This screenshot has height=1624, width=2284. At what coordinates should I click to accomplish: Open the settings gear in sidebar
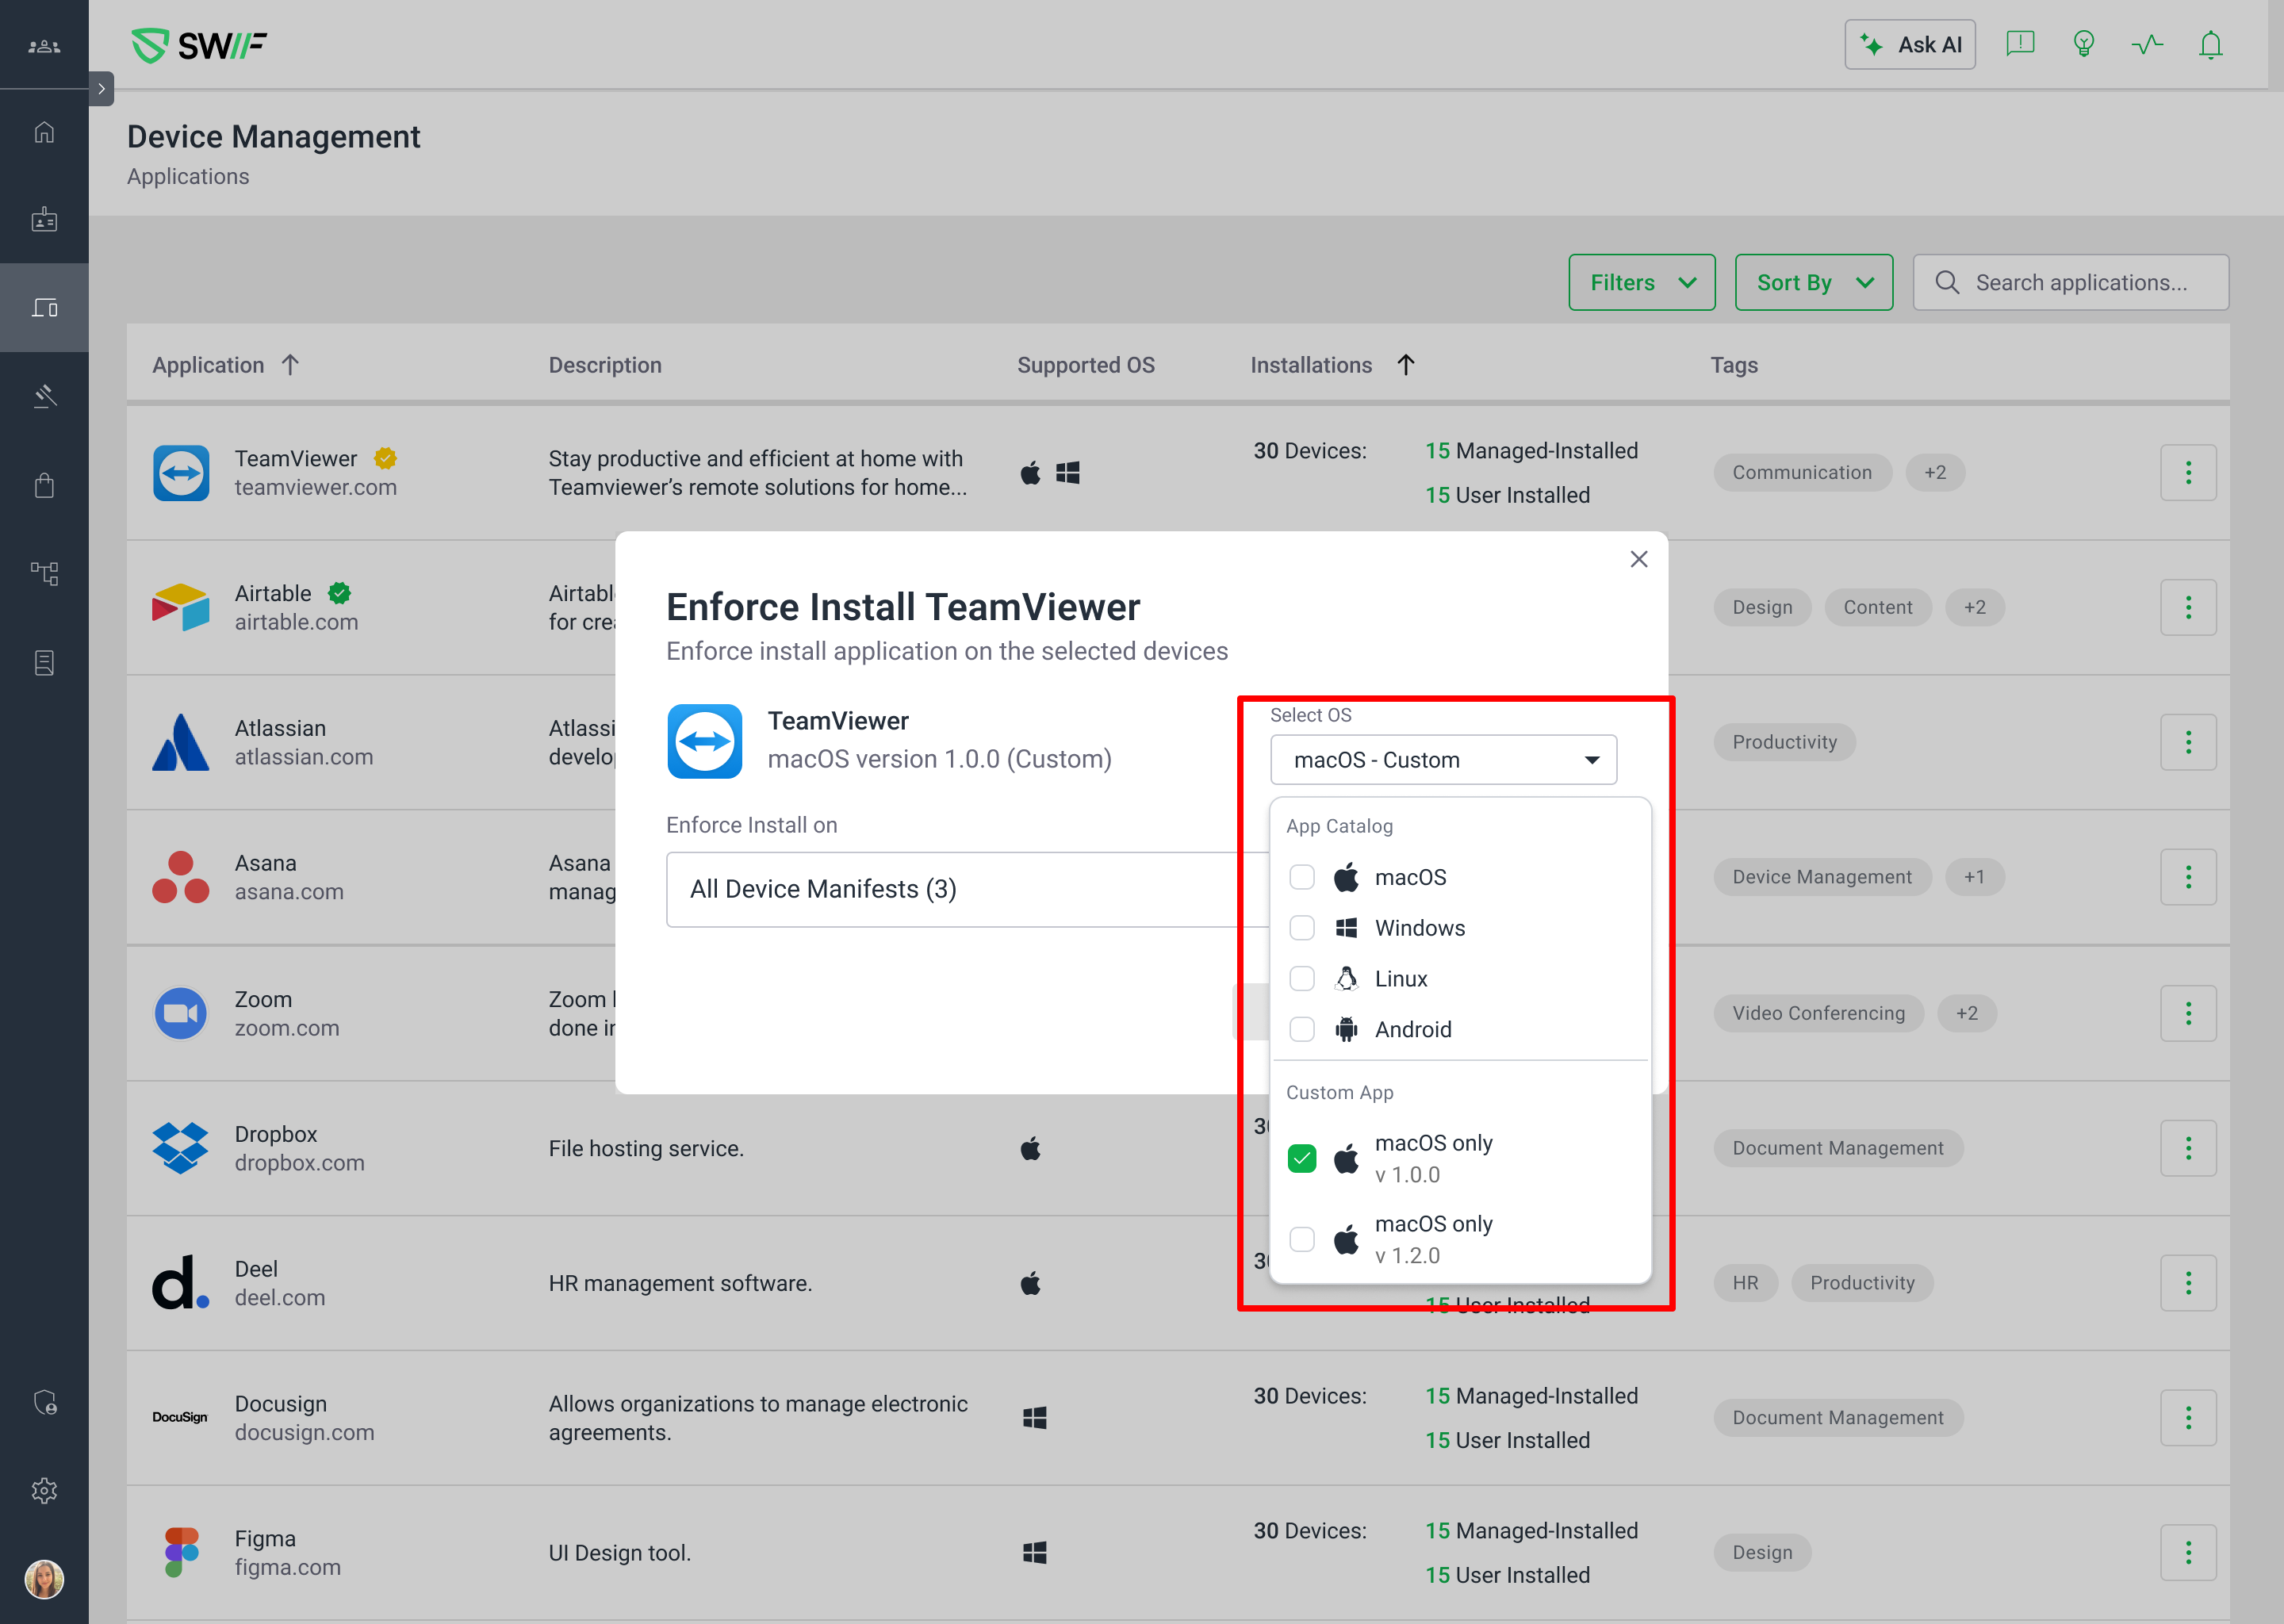[x=44, y=1490]
